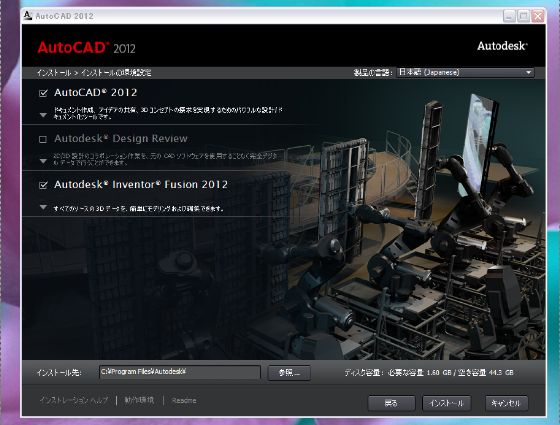The width and height of the screenshot is (560, 425).
Task: Click the 参照... browse button
Action: pyautogui.click(x=289, y=373)
